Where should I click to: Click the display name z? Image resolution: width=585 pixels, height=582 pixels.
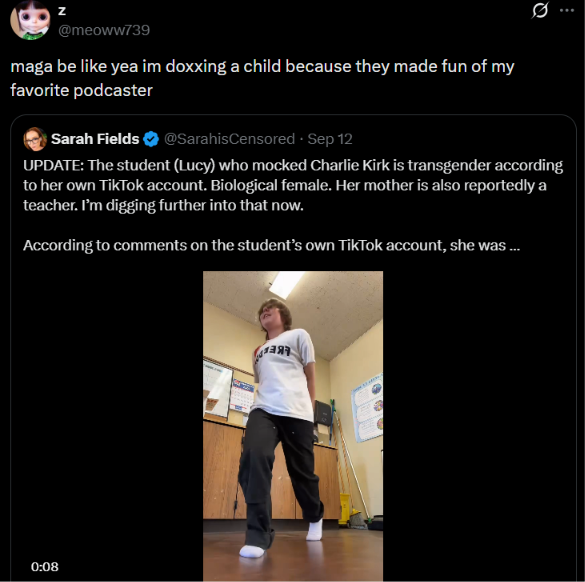(62, 11)
